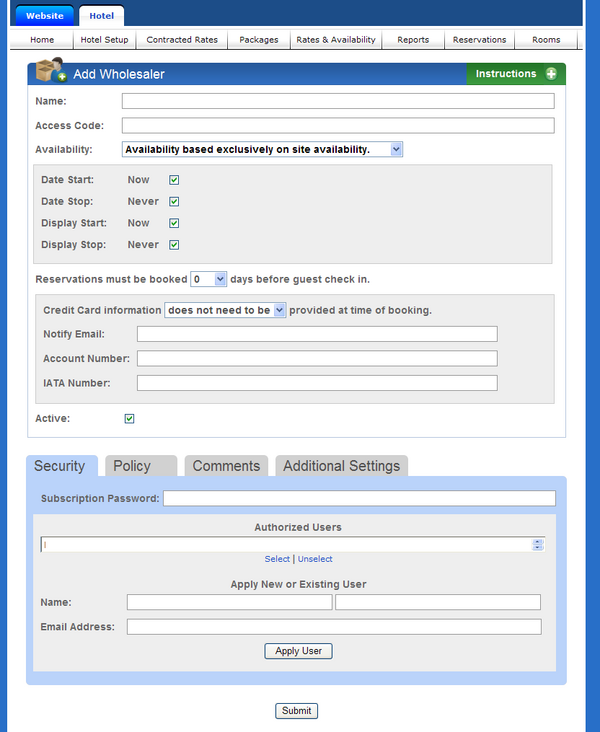Switch to the Hotel tab
Viewport: 600px width, 732px height.
(x=101, y=15)
